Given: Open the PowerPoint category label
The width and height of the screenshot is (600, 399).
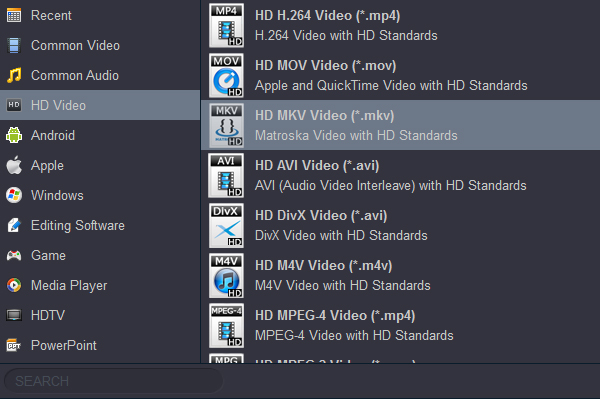Looking at the screenshot, I should coord(64,345).
